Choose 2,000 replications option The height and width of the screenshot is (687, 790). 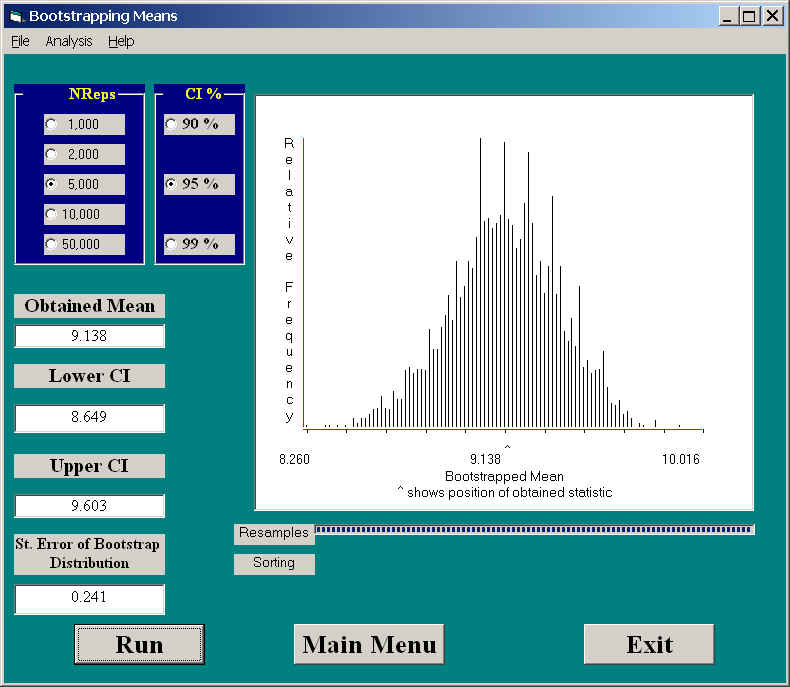click(51, 155)
